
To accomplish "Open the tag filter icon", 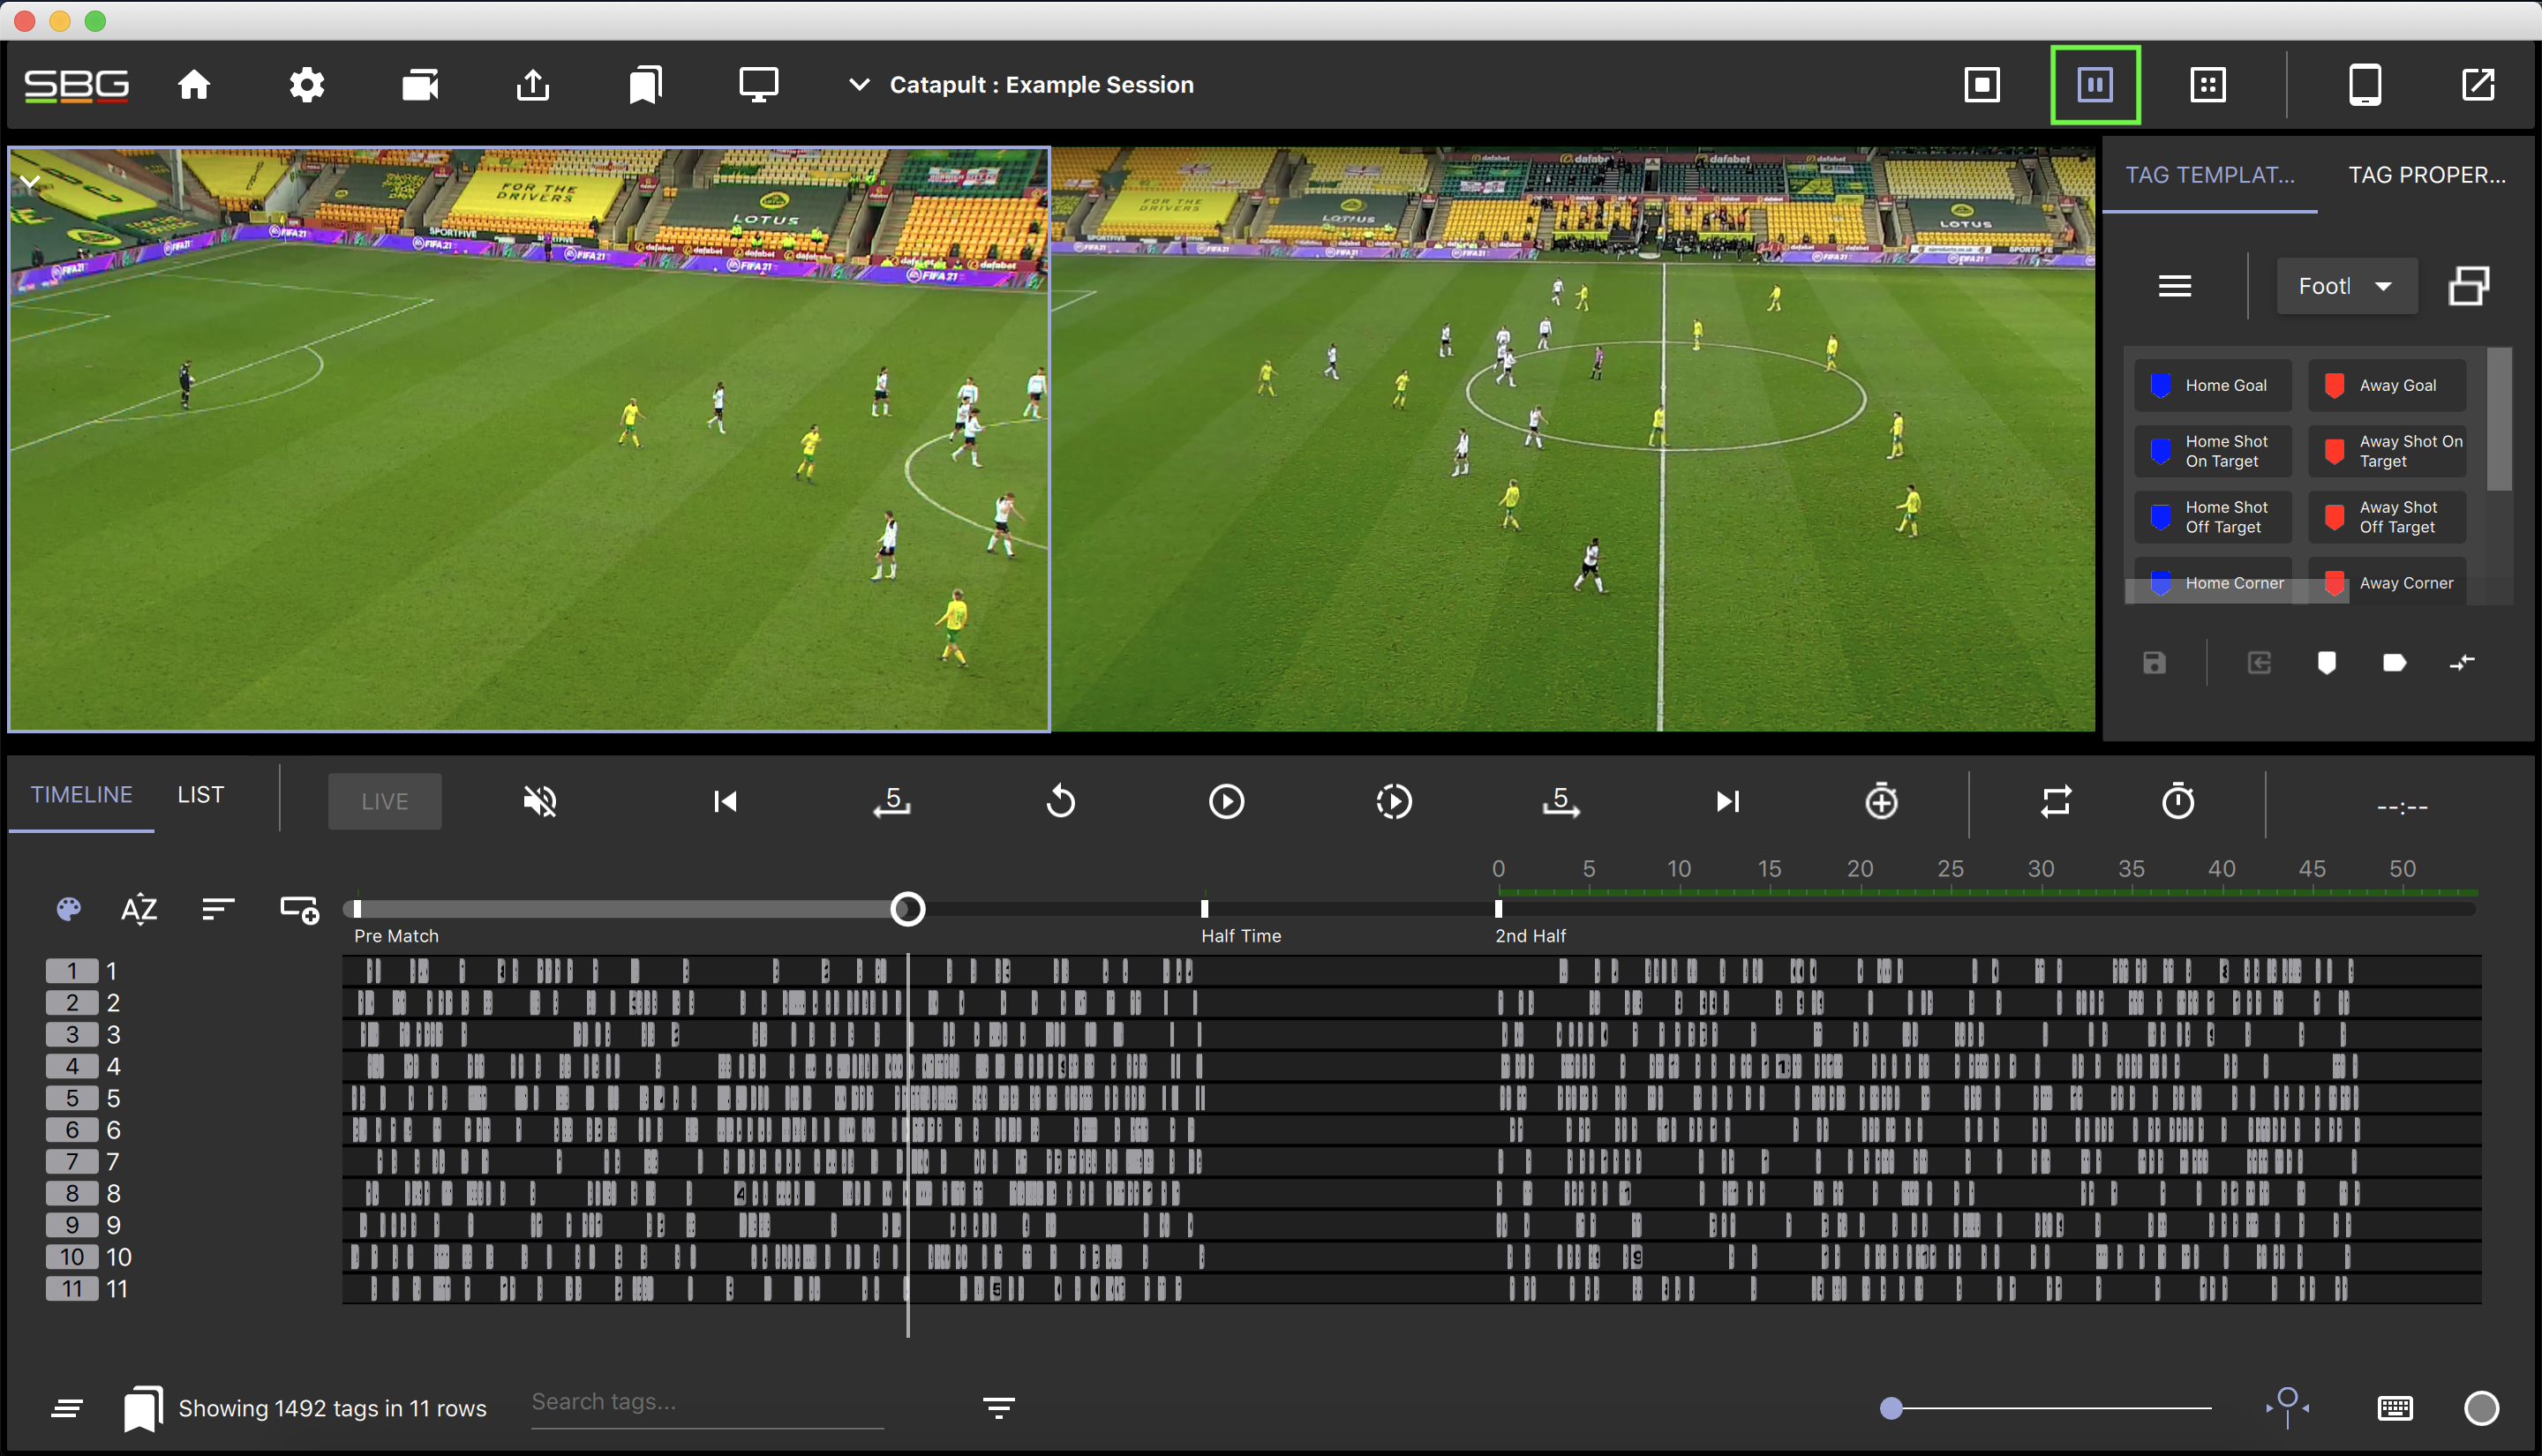I will pos(999,1408).
